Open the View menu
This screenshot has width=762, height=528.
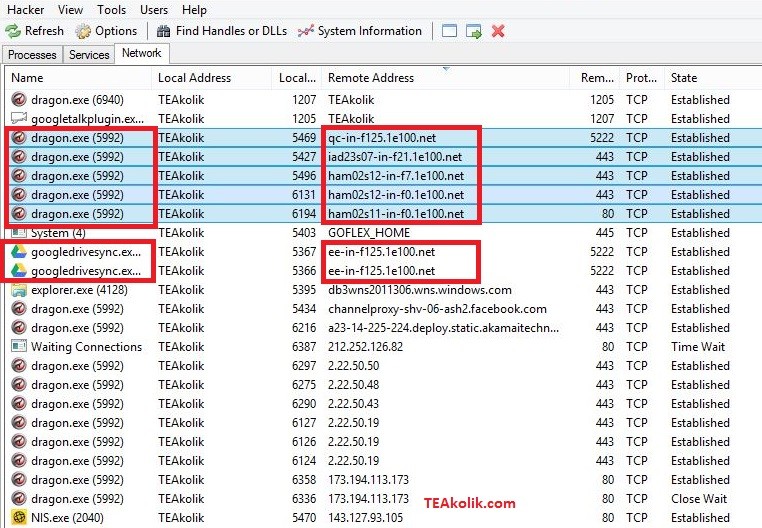tap(70, 9)
